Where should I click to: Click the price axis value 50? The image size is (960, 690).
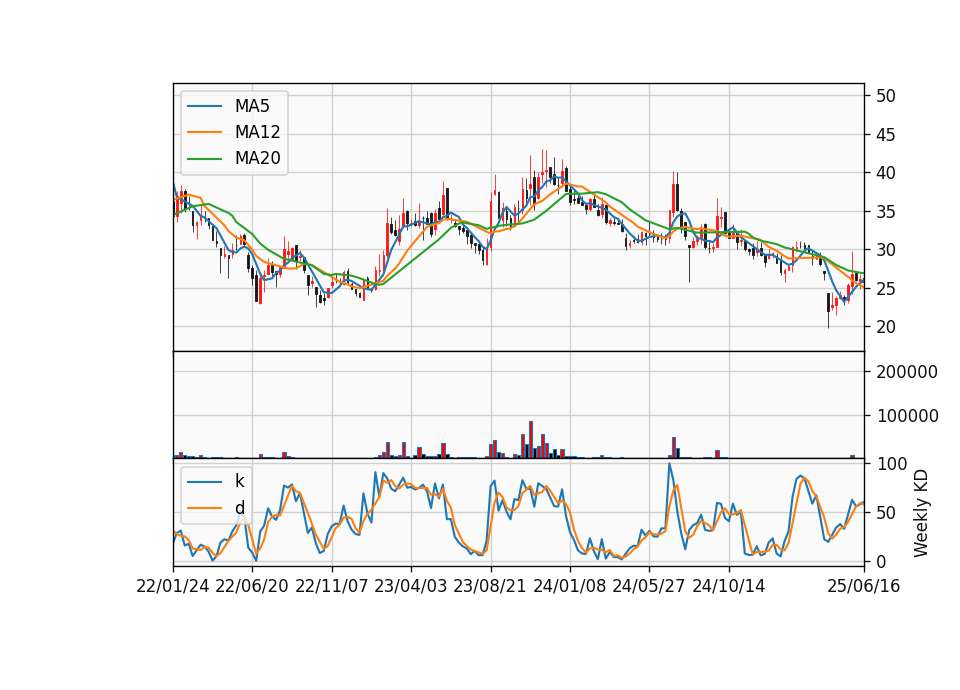coord(886,96)
